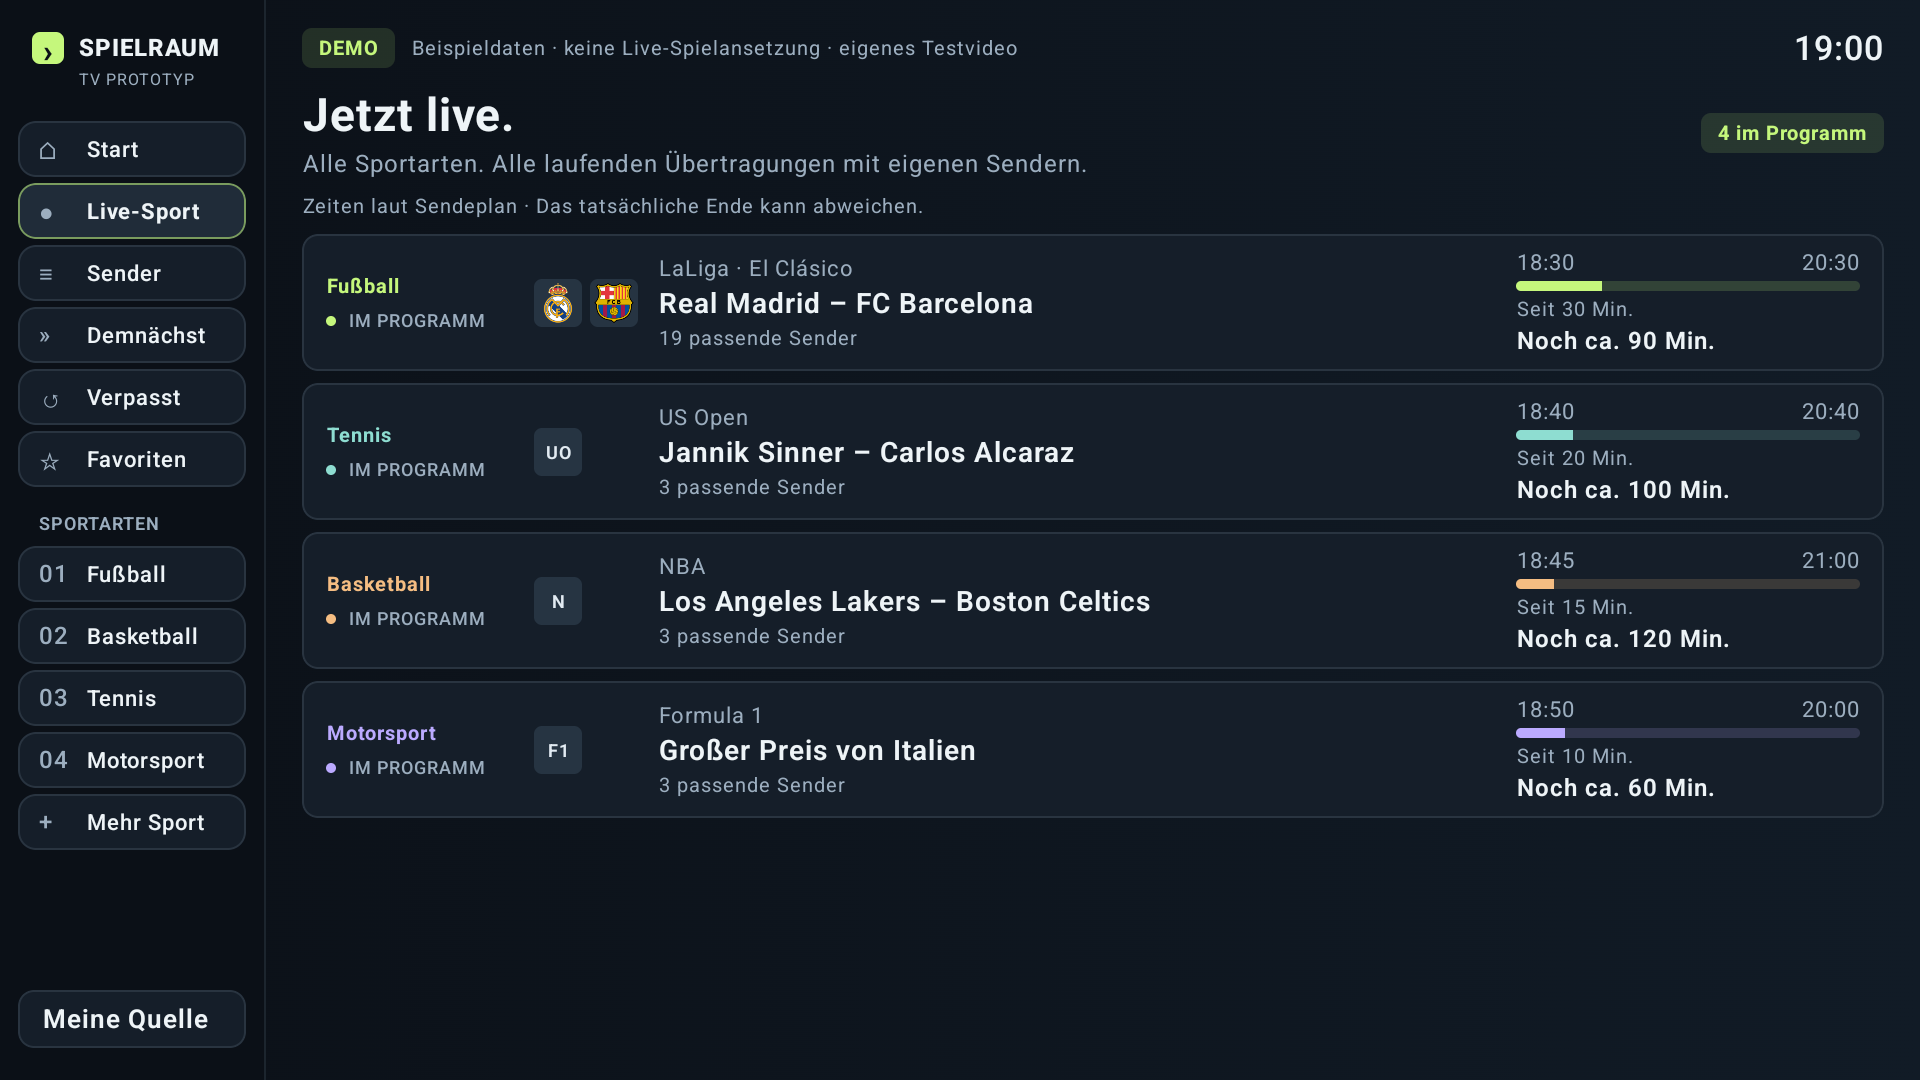Click the FC Barcelona crest
This screenshot has height=1080, width=1920.
(614, 303)
